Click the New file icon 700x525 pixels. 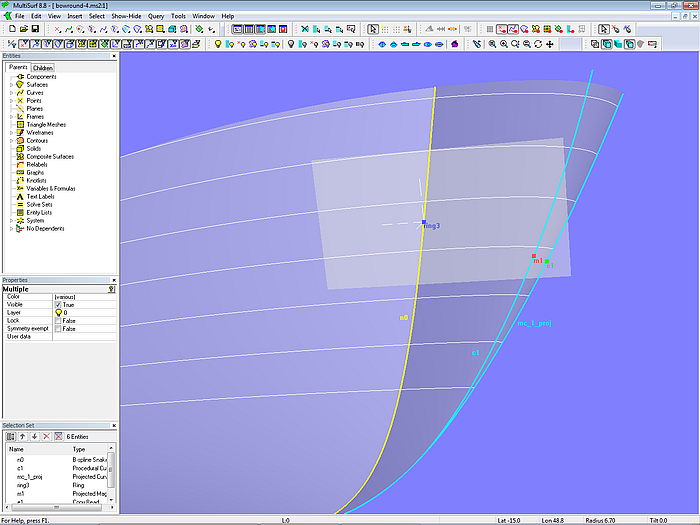(10, 29)
